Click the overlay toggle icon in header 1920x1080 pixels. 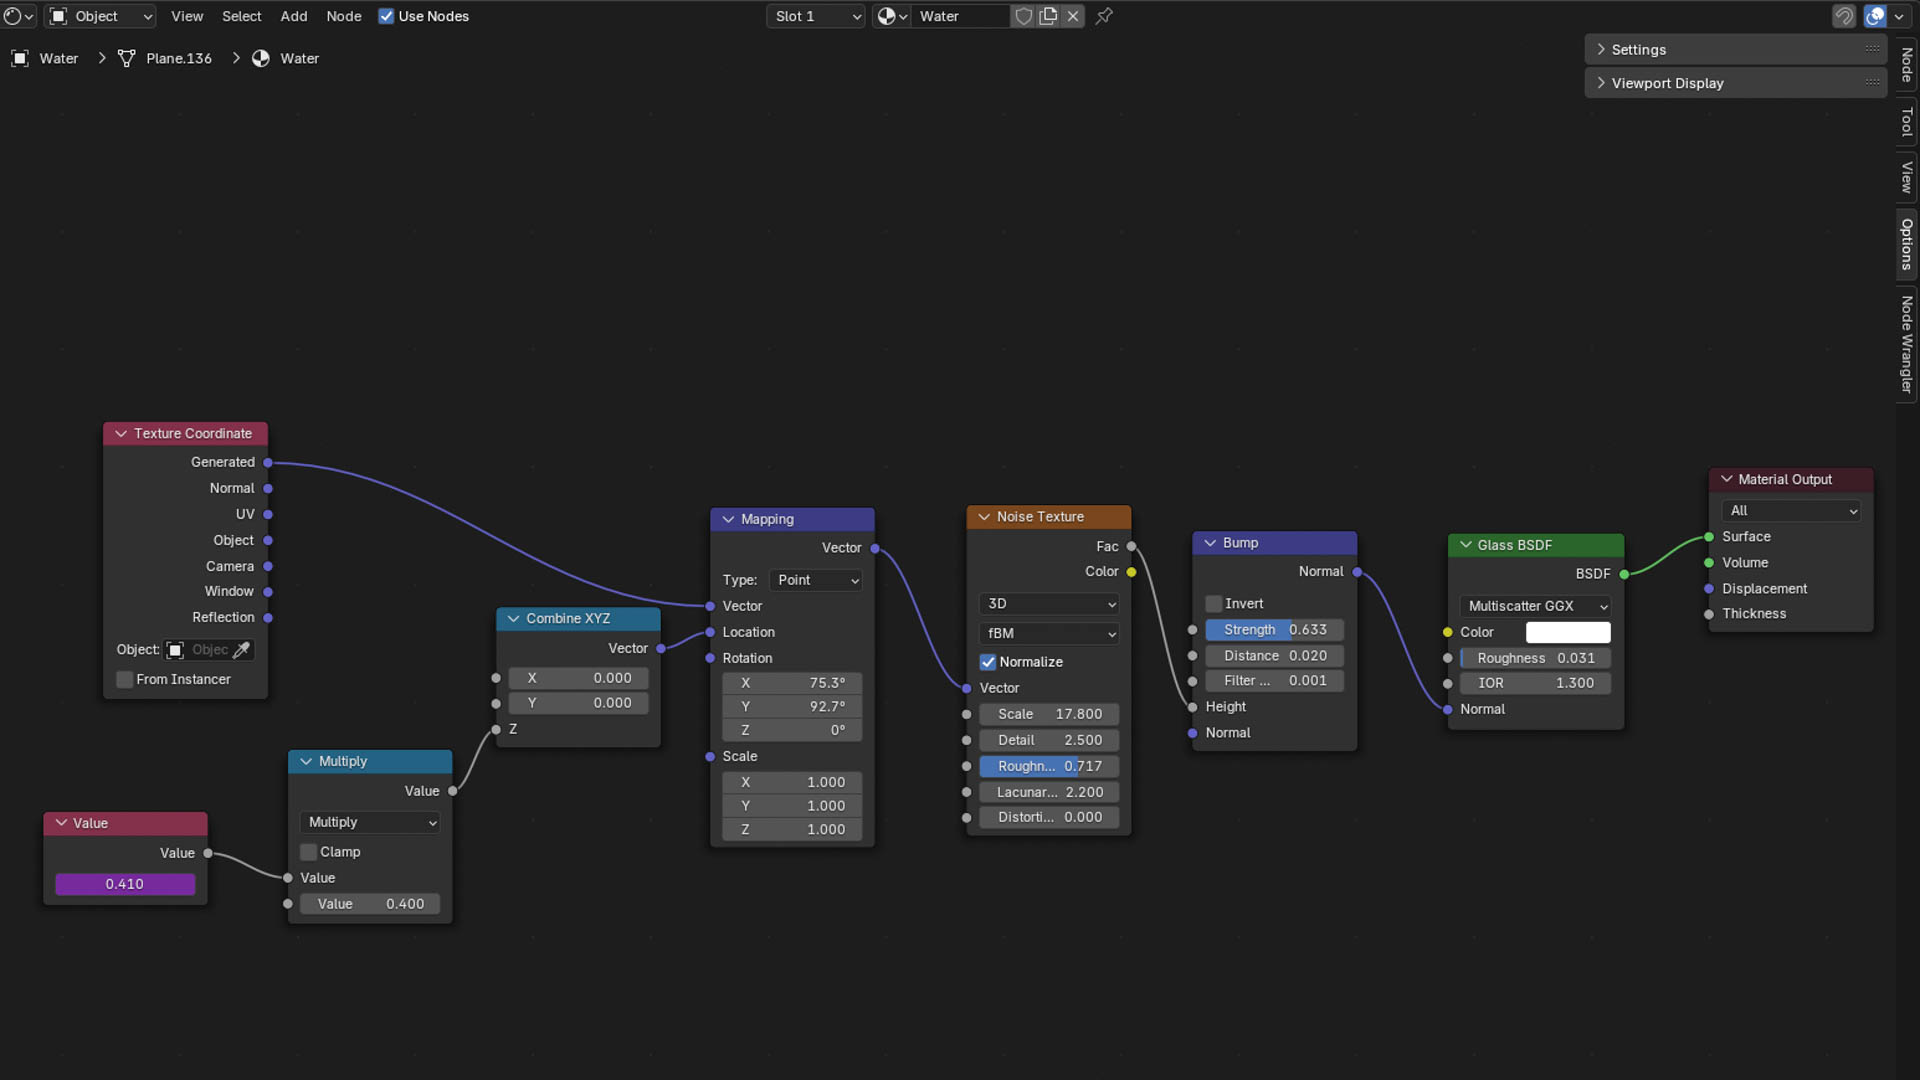click(x=1875, y=16)
